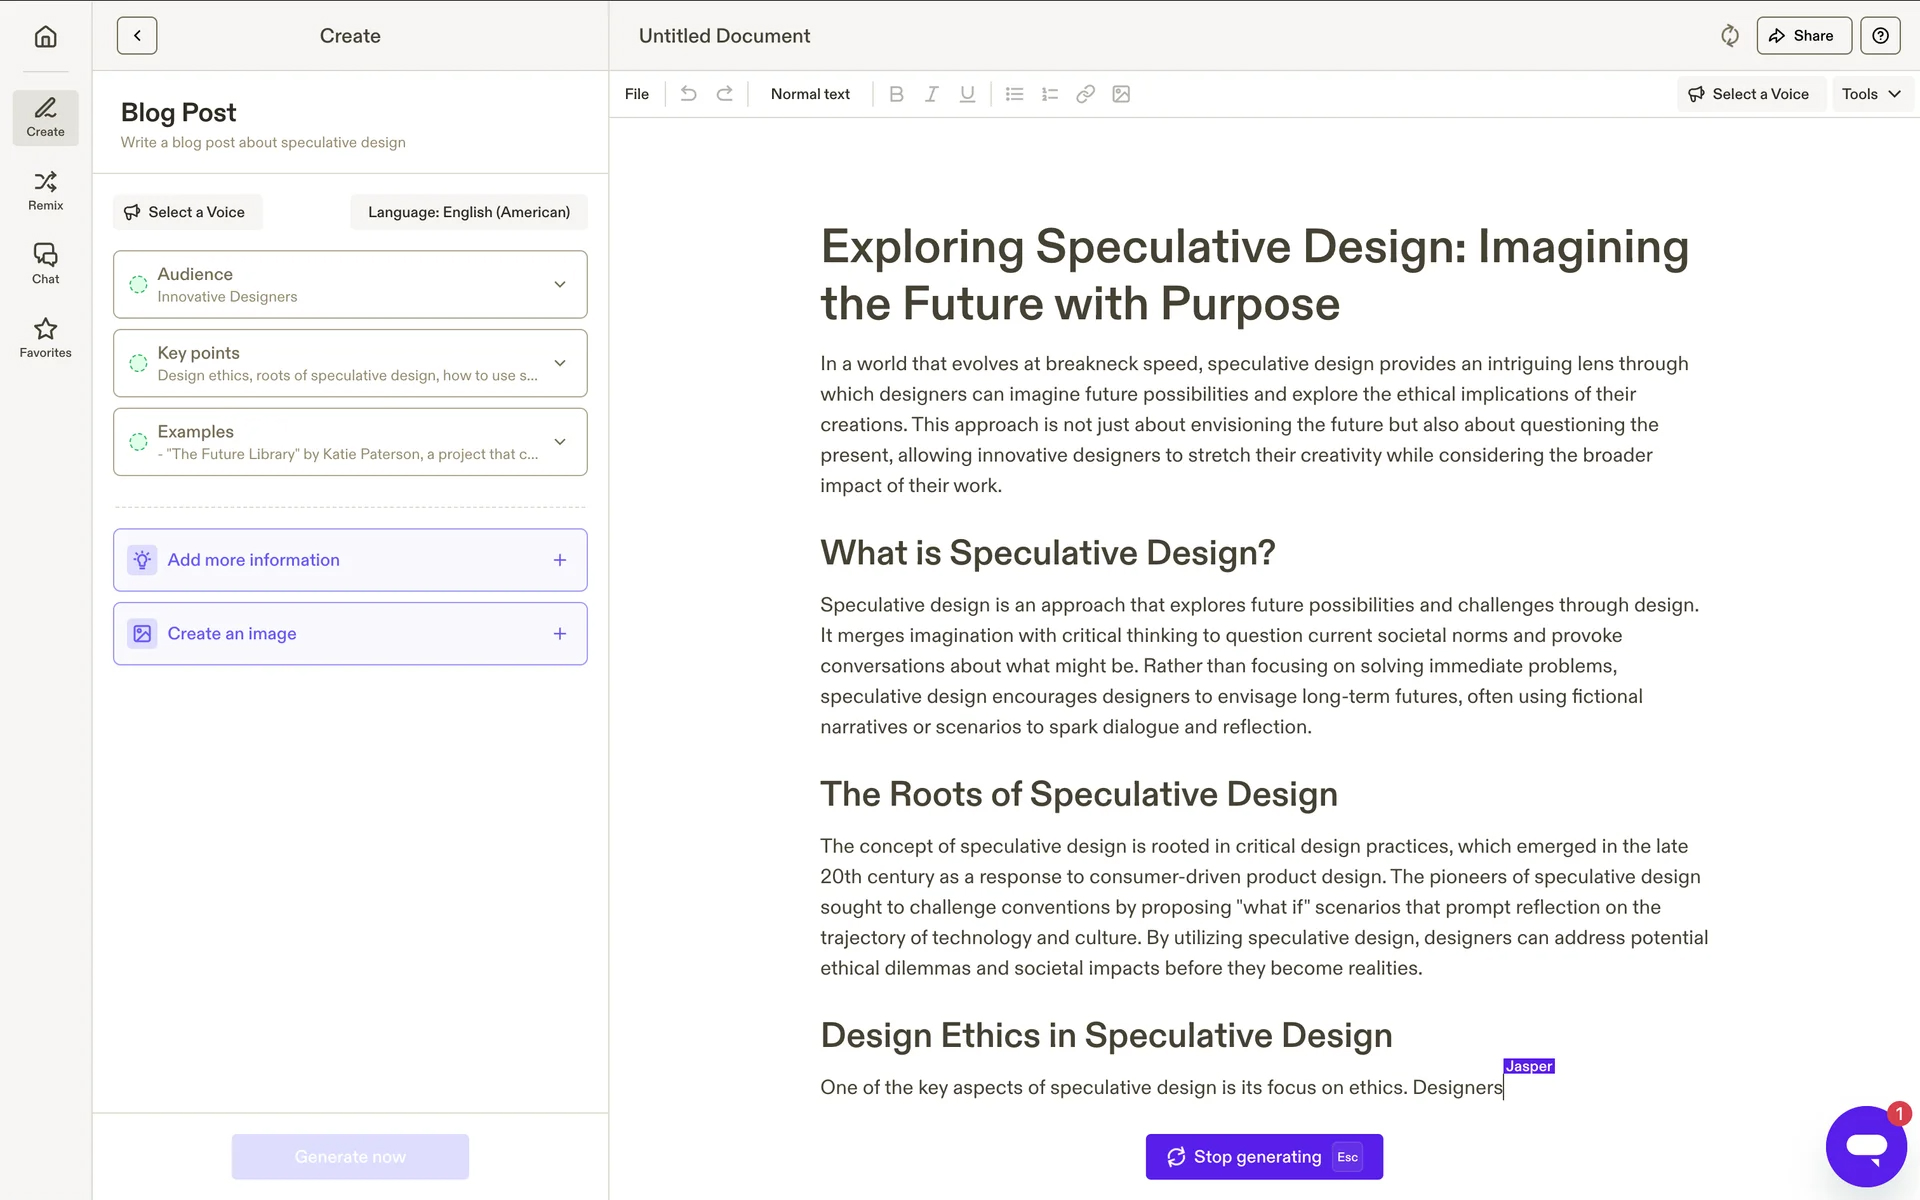The image size is (1920, 1200).
Task: Toggle underline formatting
Action: pyautogui.click(x=967, y=94)
